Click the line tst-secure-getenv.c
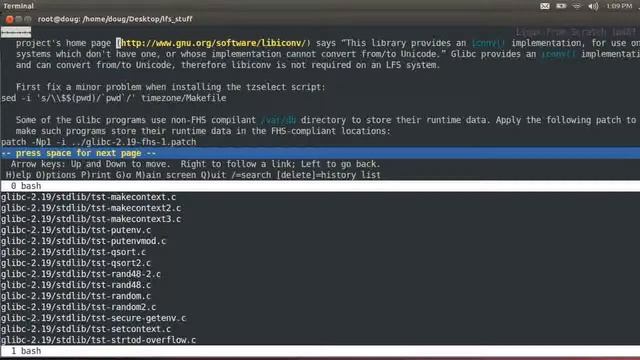This screenshot has height=360, width=640. (x=93, y=318)
